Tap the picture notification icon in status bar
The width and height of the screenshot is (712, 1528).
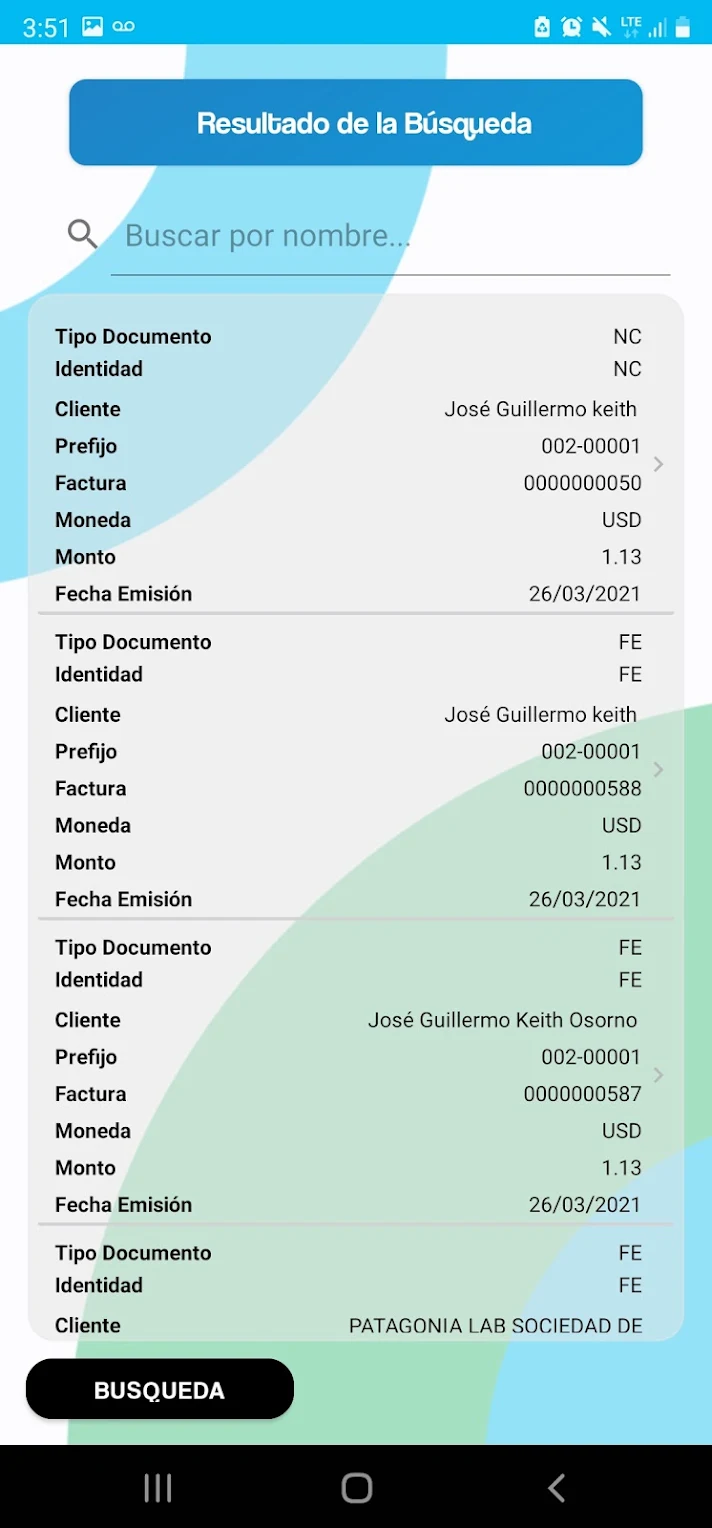tap(92, 27)
